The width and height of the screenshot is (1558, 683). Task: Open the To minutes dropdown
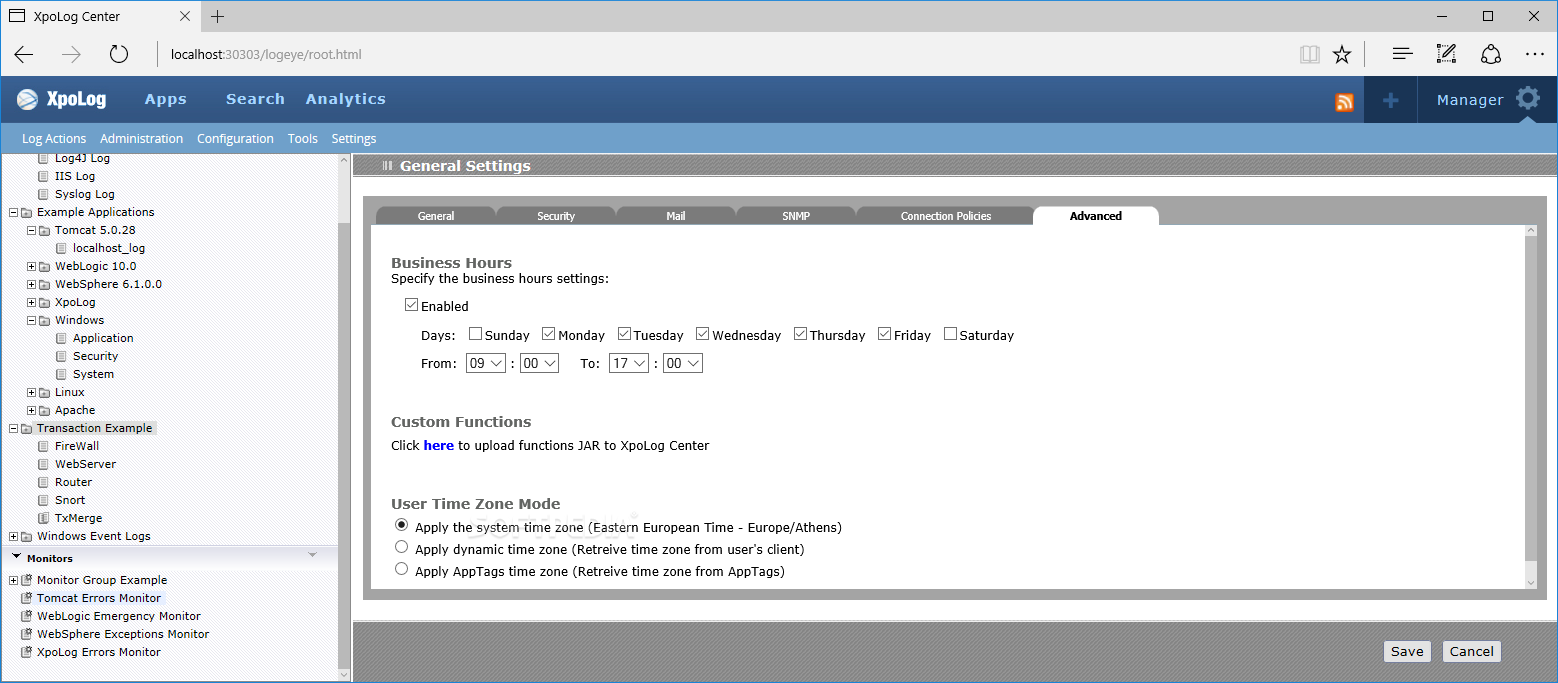[682, 363]
